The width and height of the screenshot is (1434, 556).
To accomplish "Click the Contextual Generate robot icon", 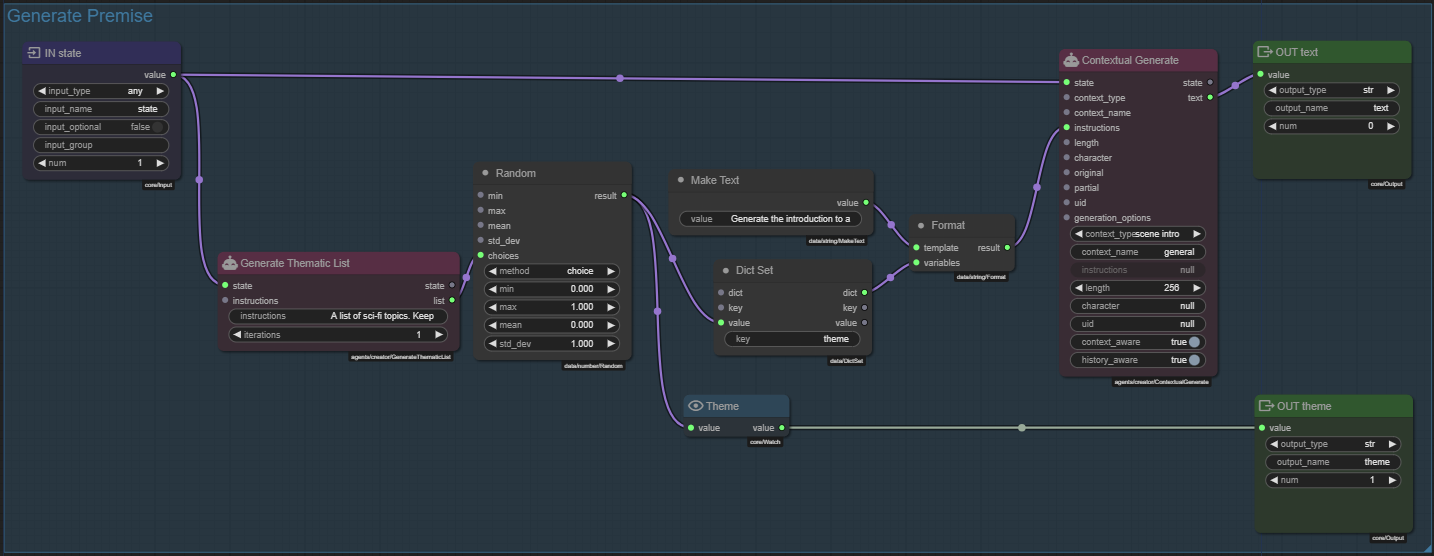I will (1071, 60).
